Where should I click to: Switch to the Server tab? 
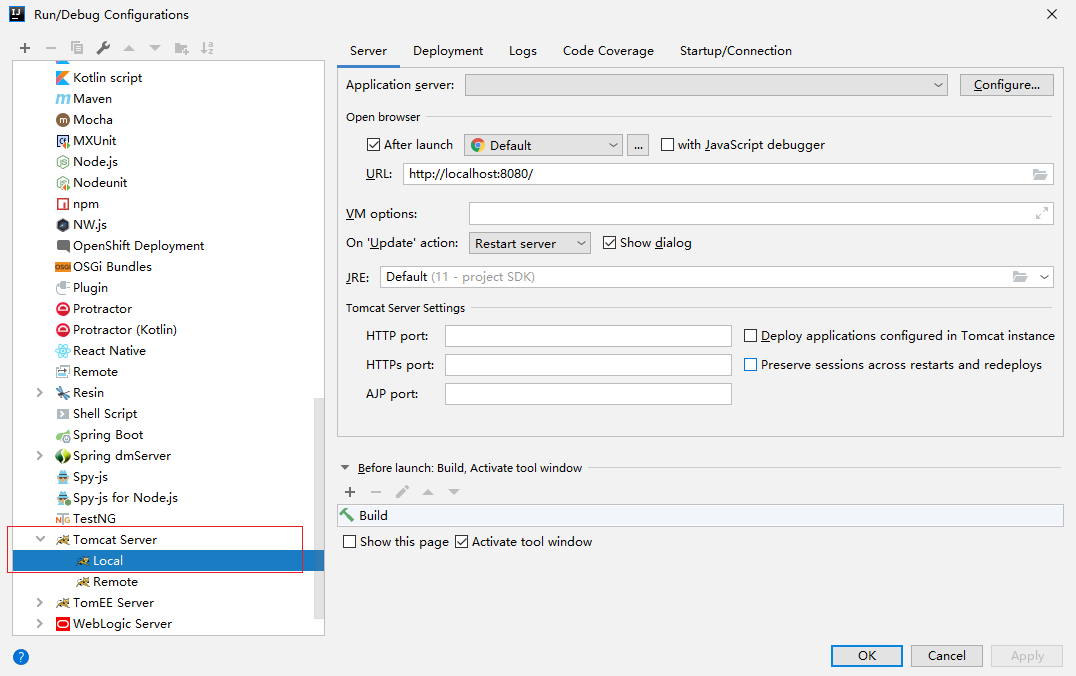(369, 51)
